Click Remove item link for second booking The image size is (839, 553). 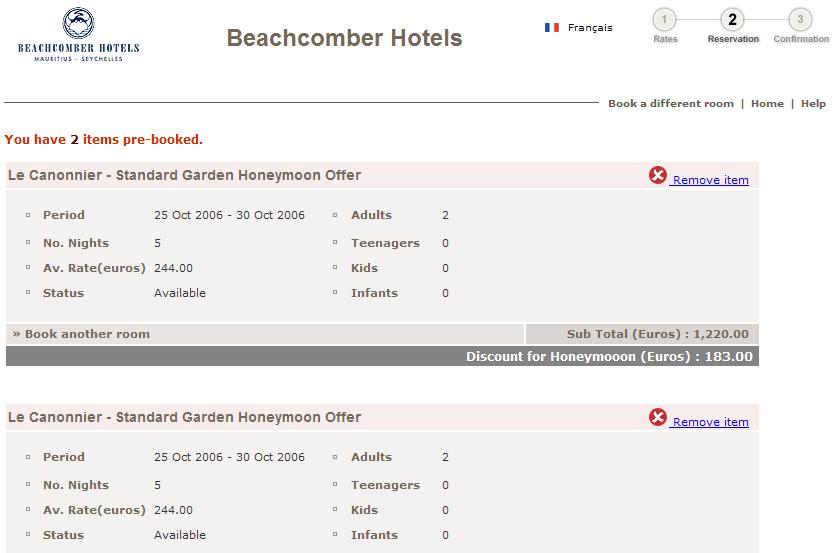point(710,422)
